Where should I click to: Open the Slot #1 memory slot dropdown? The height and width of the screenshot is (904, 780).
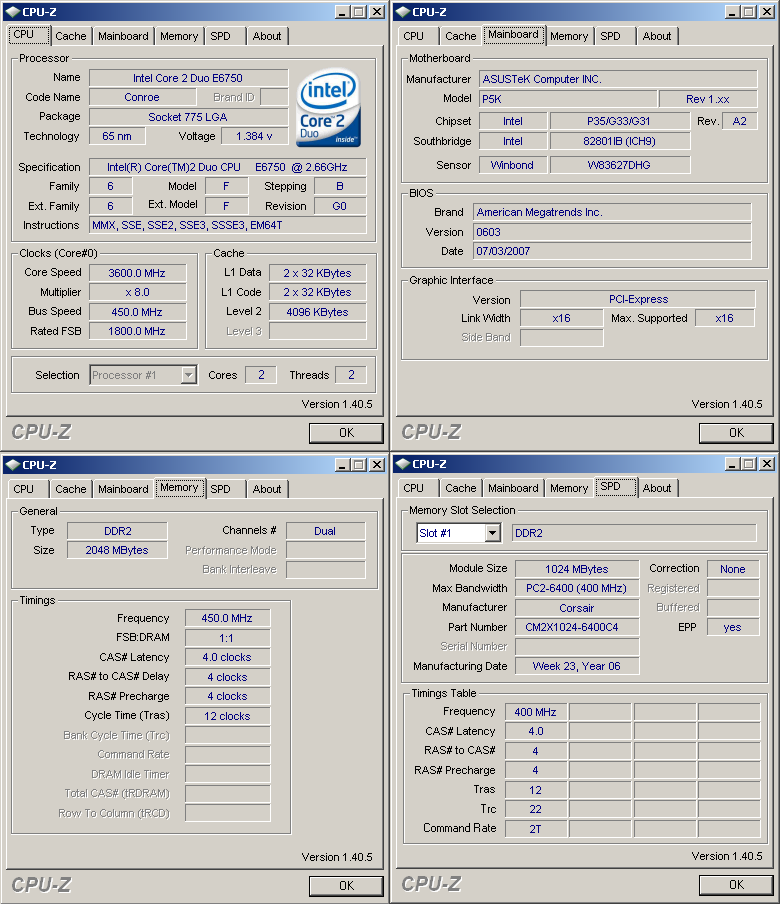(x=492, y=533)
